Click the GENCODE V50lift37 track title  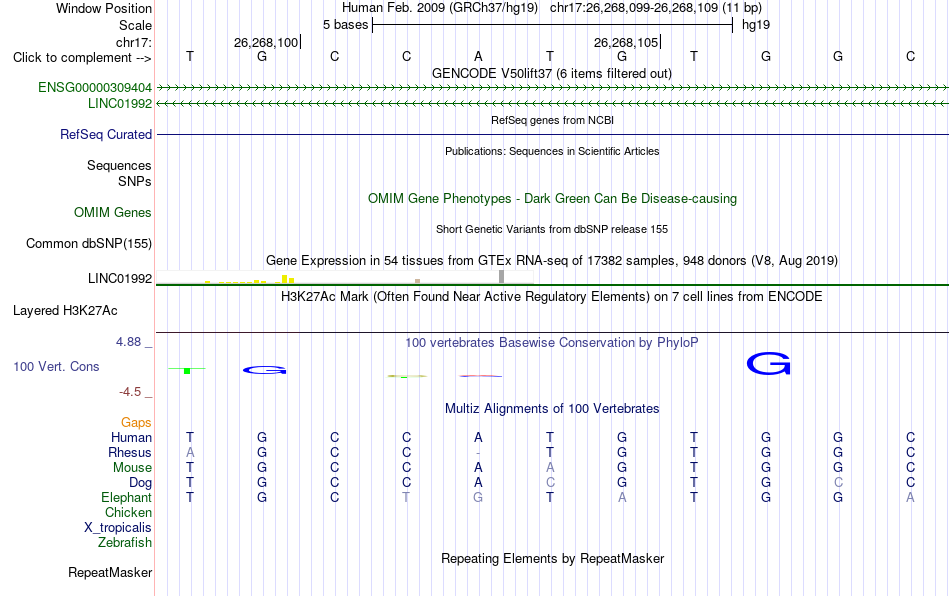pos(551,74)
